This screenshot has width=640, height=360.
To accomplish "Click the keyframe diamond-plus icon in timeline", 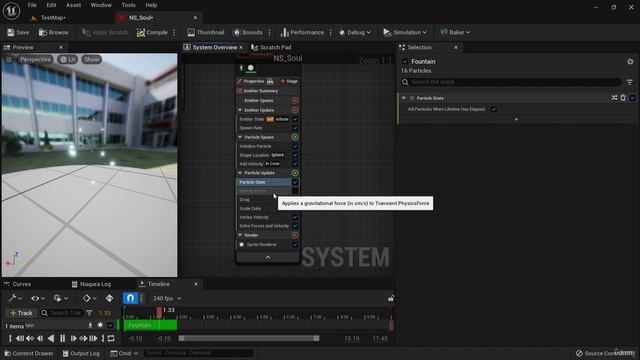I will coord(109,298).
